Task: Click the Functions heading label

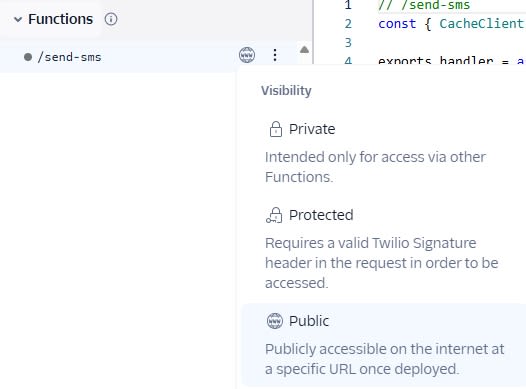Action: coord(60,19)
